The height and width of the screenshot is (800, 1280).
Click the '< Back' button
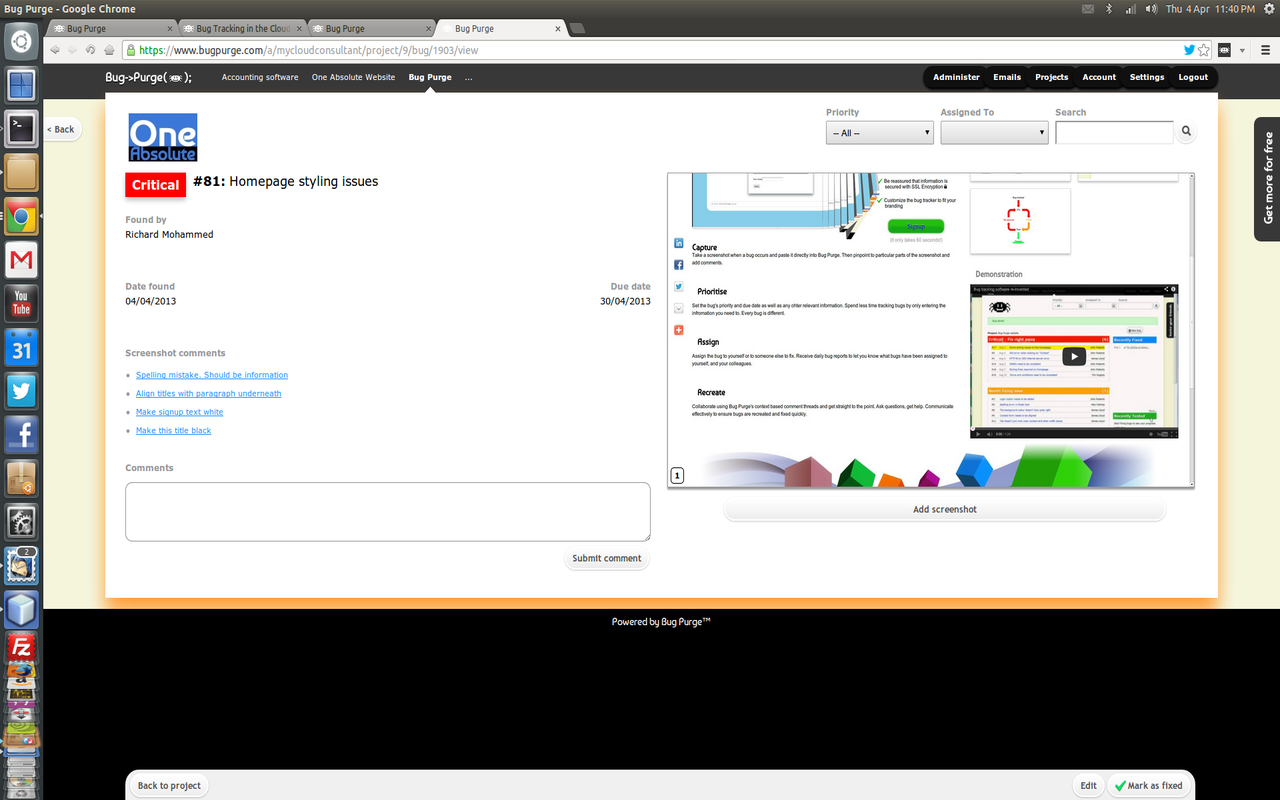click(x=61, y=129)
